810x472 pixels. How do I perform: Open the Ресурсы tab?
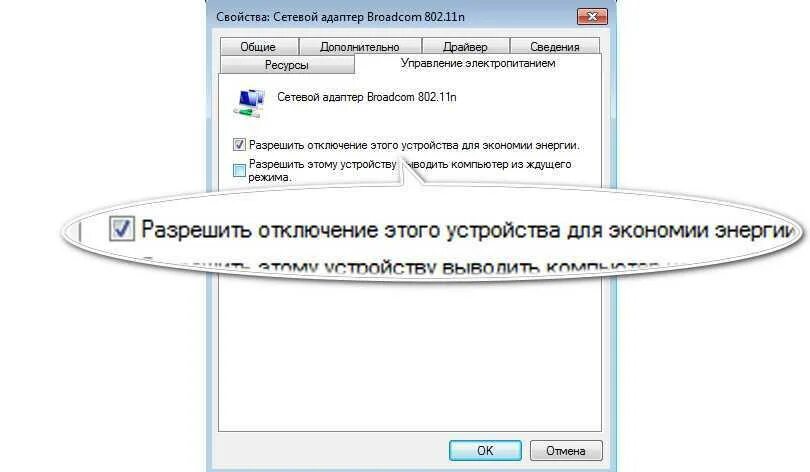[x=287, y=65]
